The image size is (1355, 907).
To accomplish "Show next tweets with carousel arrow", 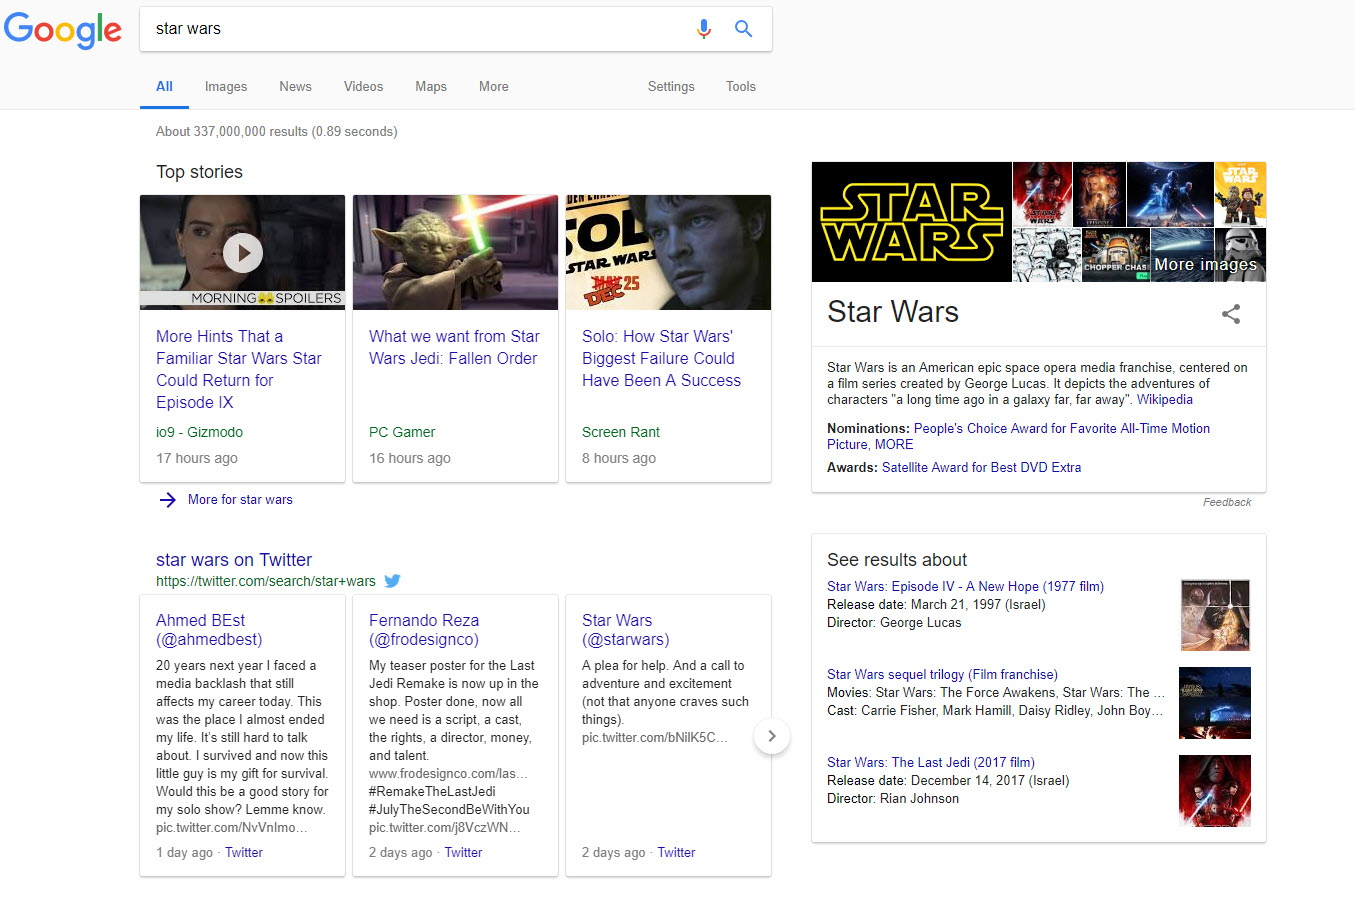I will click(x=771, y=737).
